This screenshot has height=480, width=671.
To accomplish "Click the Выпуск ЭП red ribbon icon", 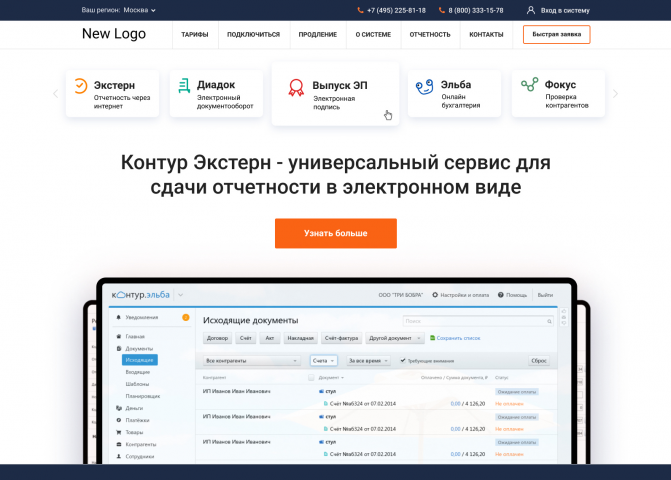I will [296, 87].
